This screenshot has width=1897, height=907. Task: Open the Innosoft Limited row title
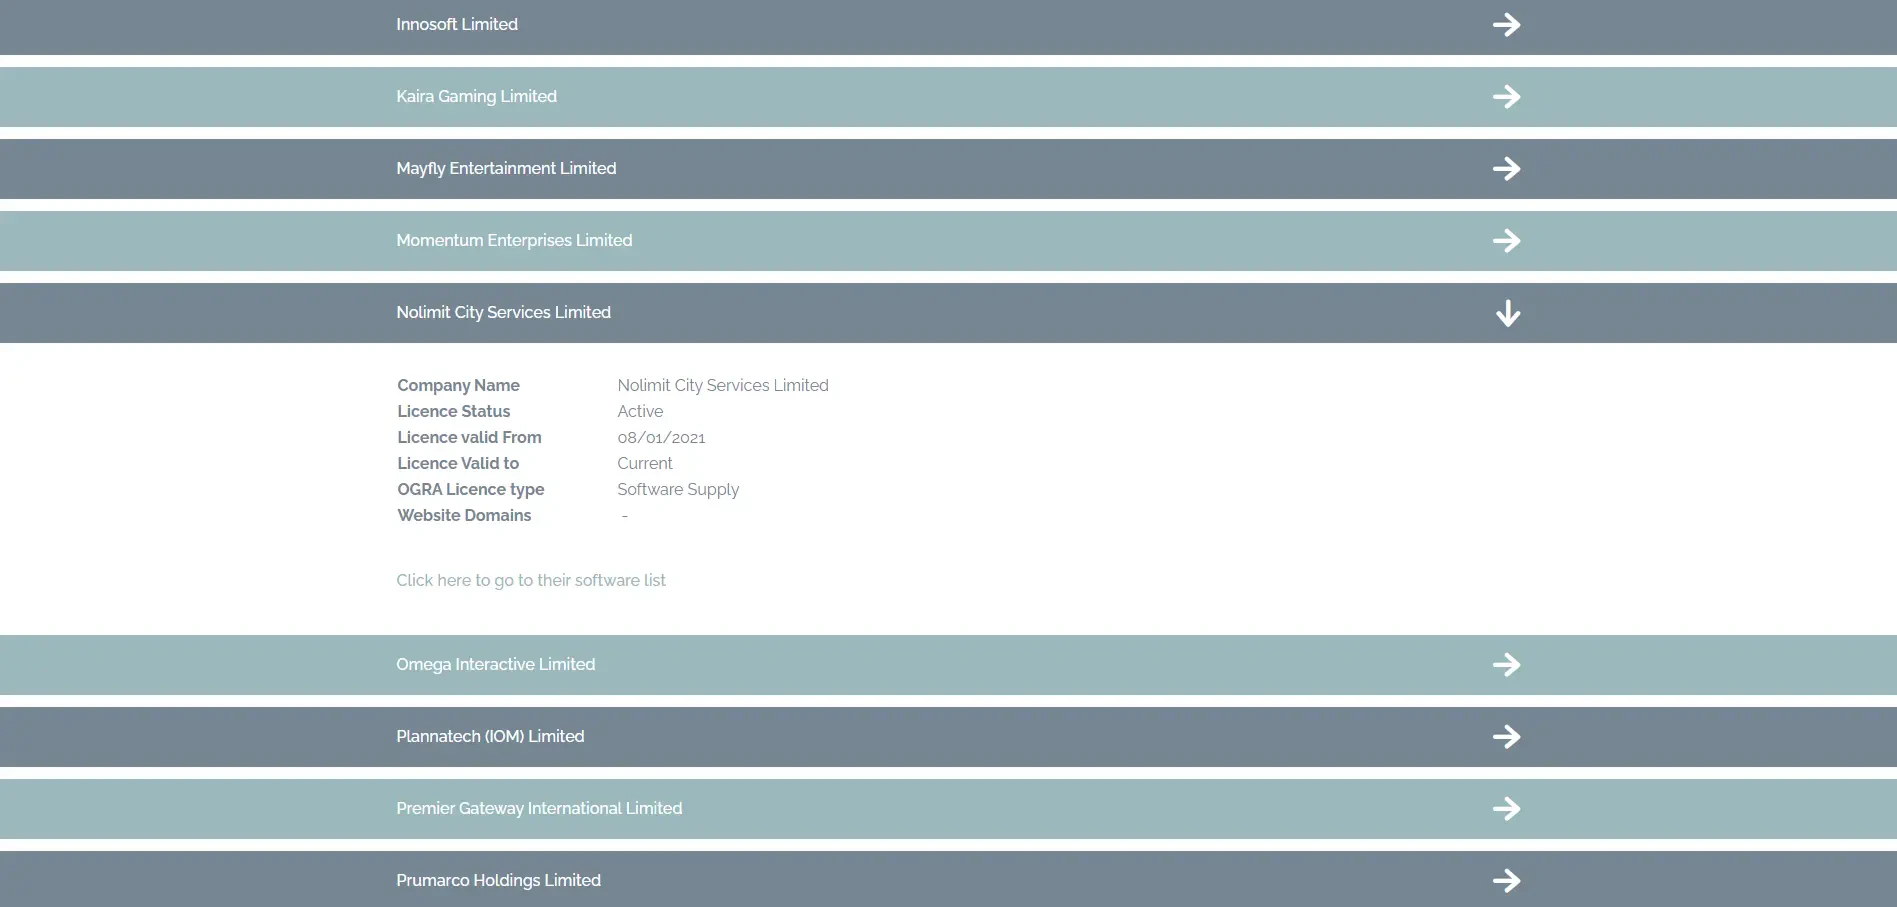(x=457, y=25)
